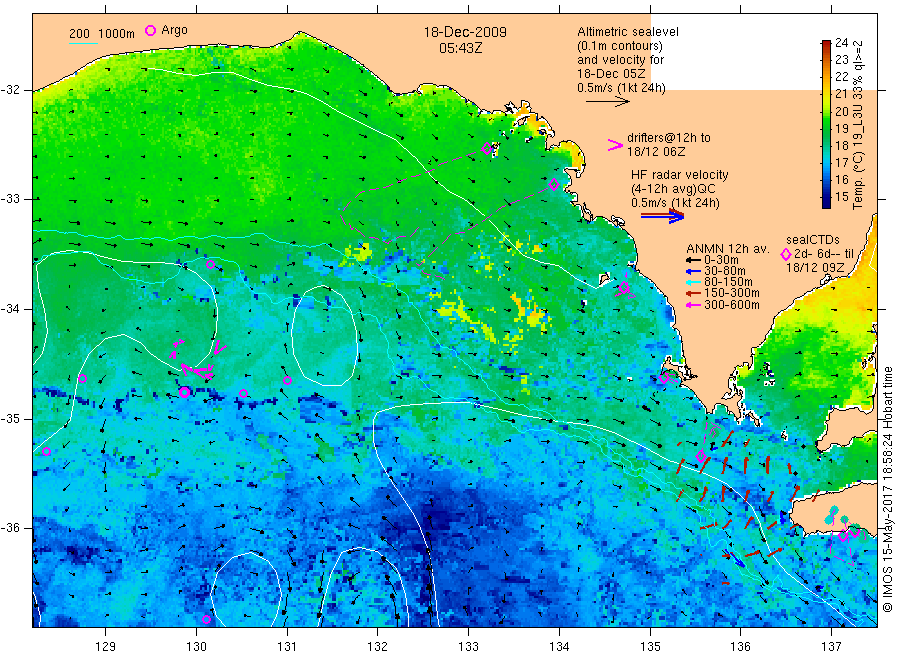Viewport: 900px width, 660px height.
Task: Click the 18 tick label on color bar
Action: pyautogui.click(x=841, y=146)
